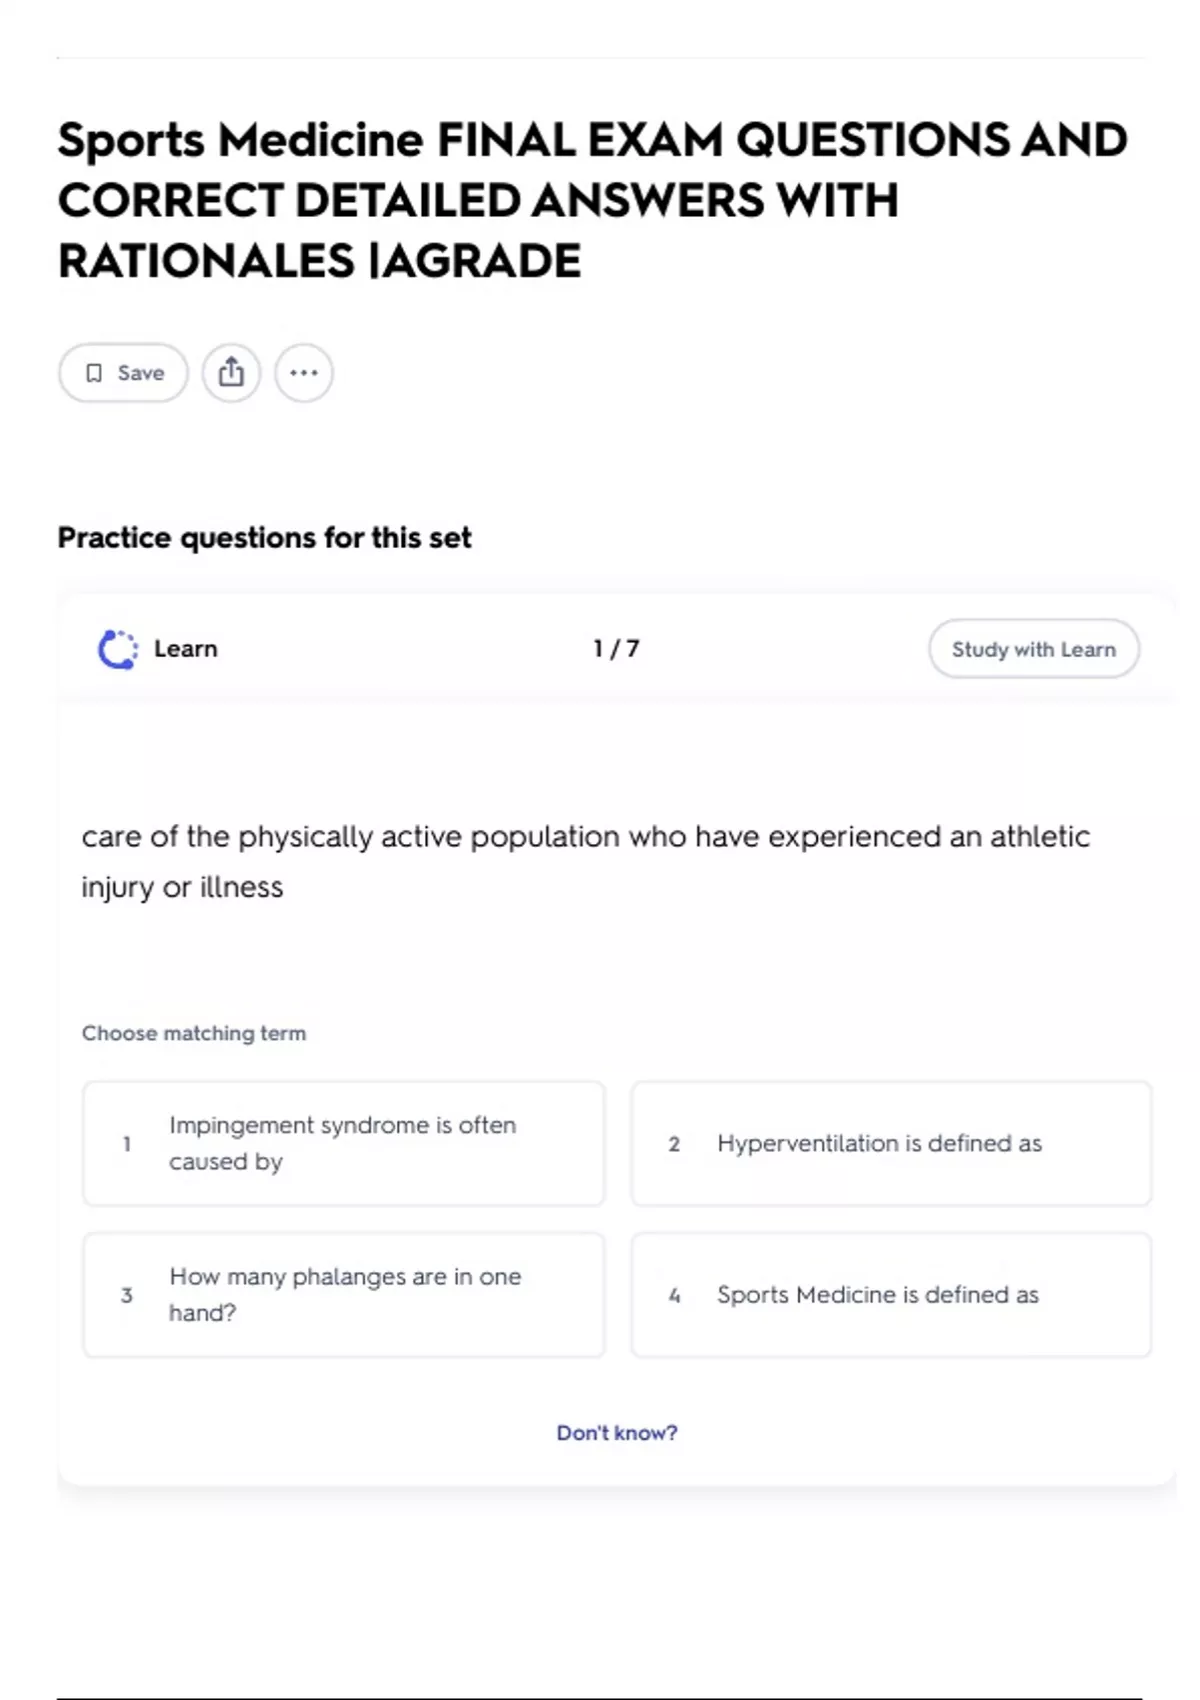The height and width of the screenshot is (1700, 1200).
Task: Click the number 2 badge beside Hyperventilation
Action: (x=674, y=1144)
